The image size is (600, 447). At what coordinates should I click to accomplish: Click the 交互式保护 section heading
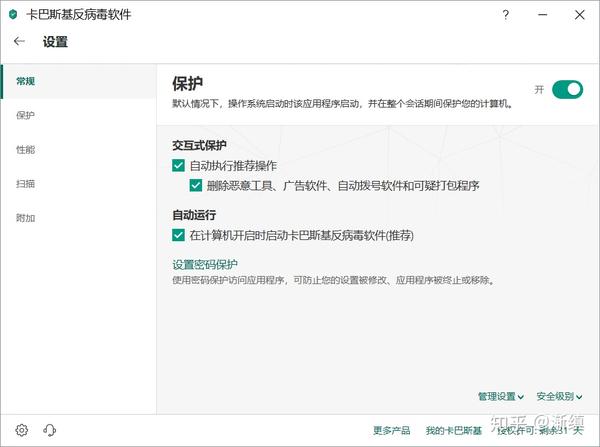(x=199, y=145)
